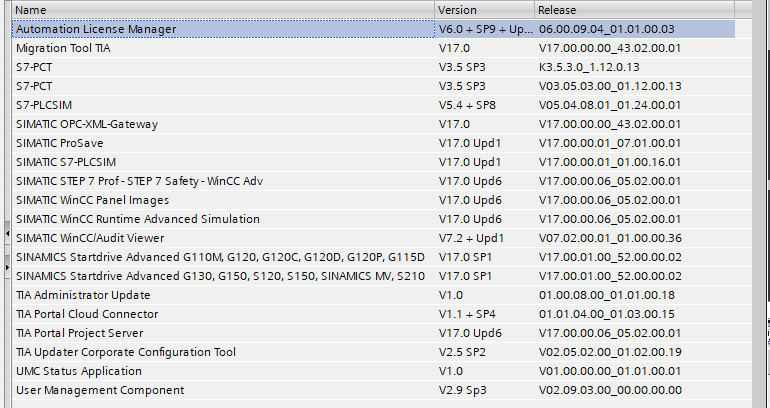Select the User Management Component name
This screenshot has height=408, width=770.
point(100,390)
